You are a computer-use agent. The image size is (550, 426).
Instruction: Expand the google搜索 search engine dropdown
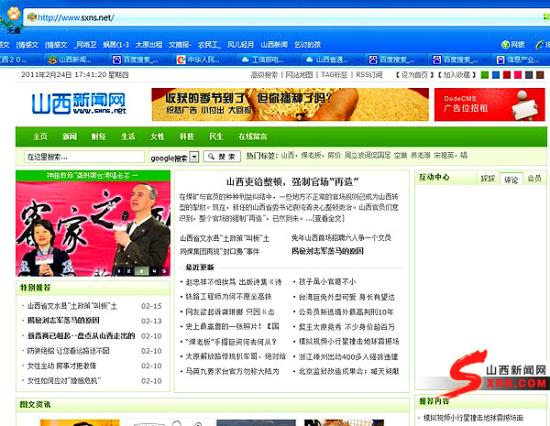tap(194, 157)
